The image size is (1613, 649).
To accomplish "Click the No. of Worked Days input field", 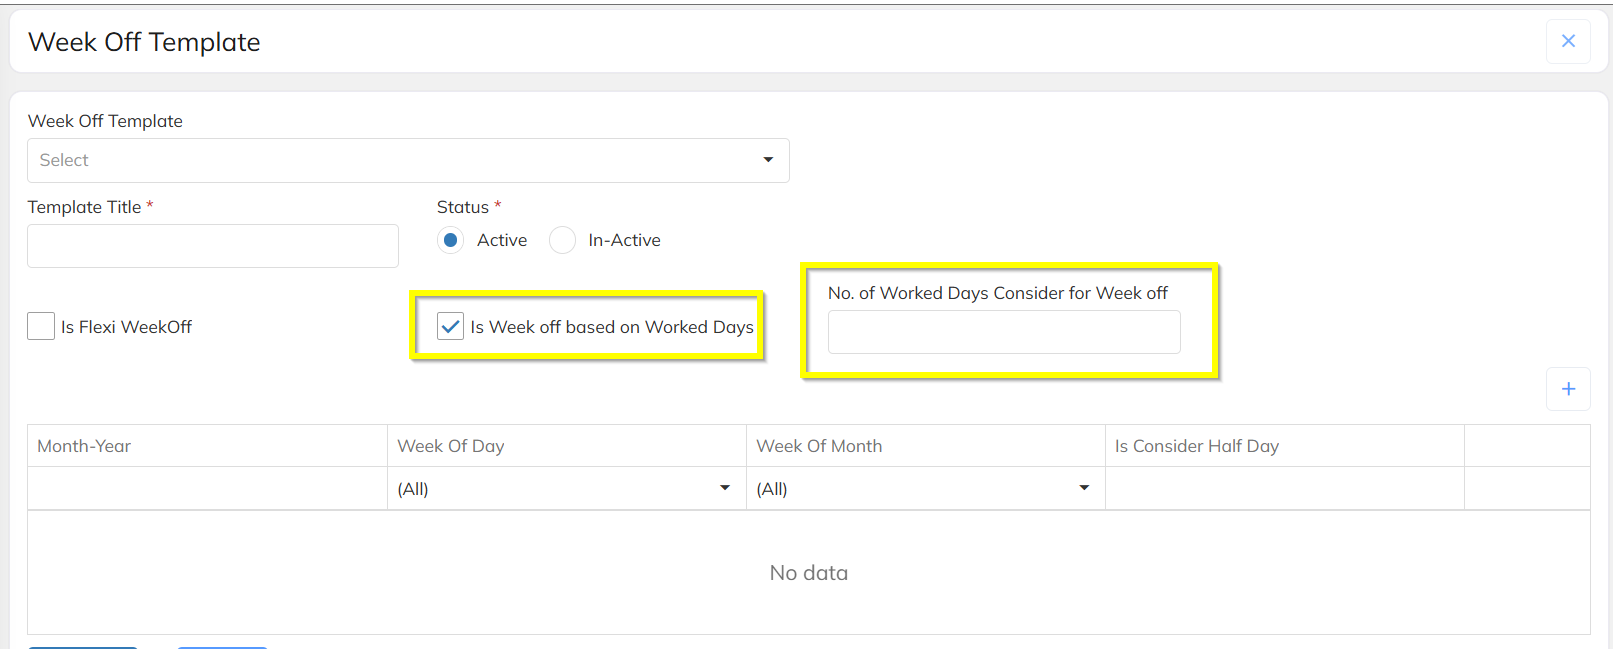I will coord(1003,332).
